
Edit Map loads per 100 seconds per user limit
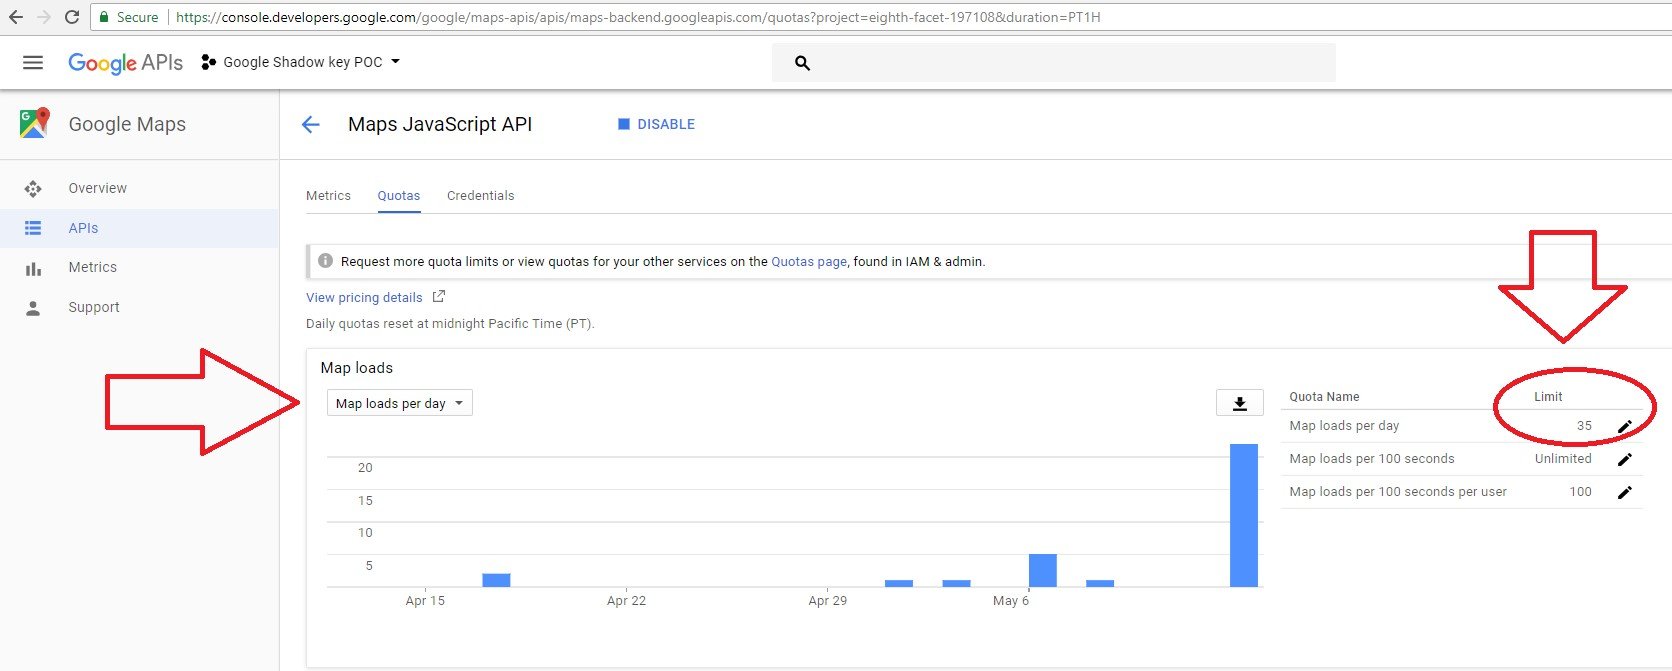pos(1625,492)
